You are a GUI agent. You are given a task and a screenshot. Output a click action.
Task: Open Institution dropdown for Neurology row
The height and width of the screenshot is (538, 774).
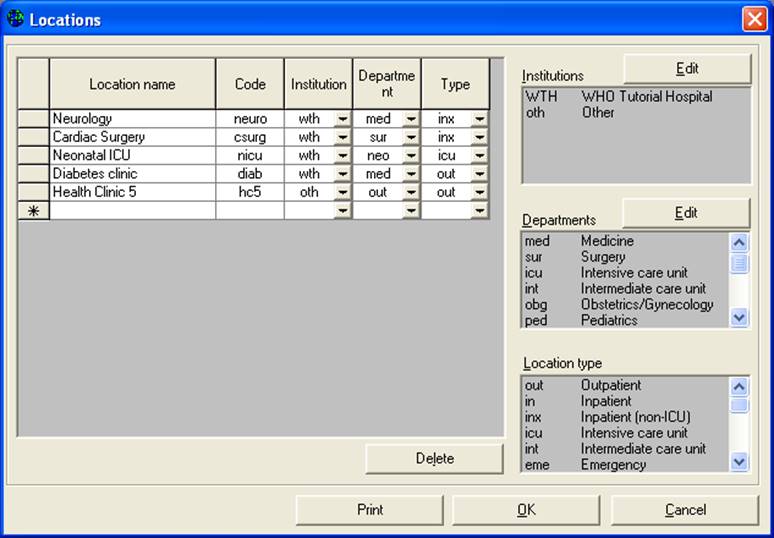pyautogui.click(x=342, y=119)
